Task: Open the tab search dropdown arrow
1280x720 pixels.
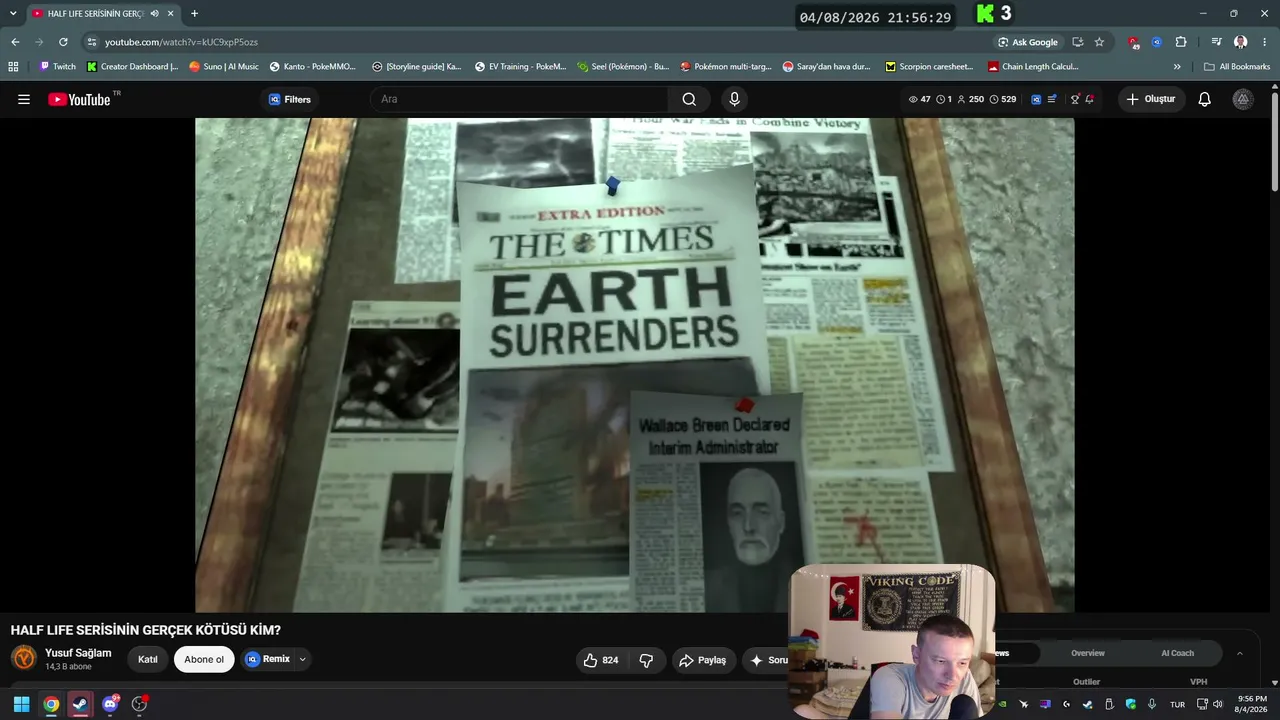Action: click(13, 13)
